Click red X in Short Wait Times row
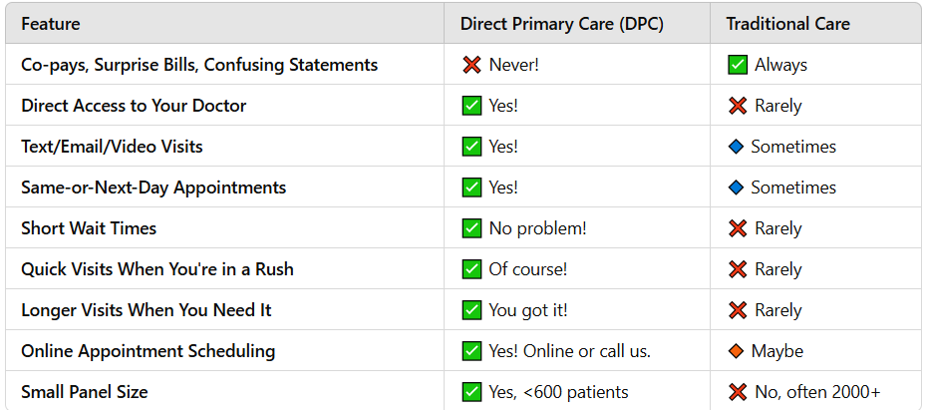The height and width of the screenshot is (410, 925). (737, 229)
